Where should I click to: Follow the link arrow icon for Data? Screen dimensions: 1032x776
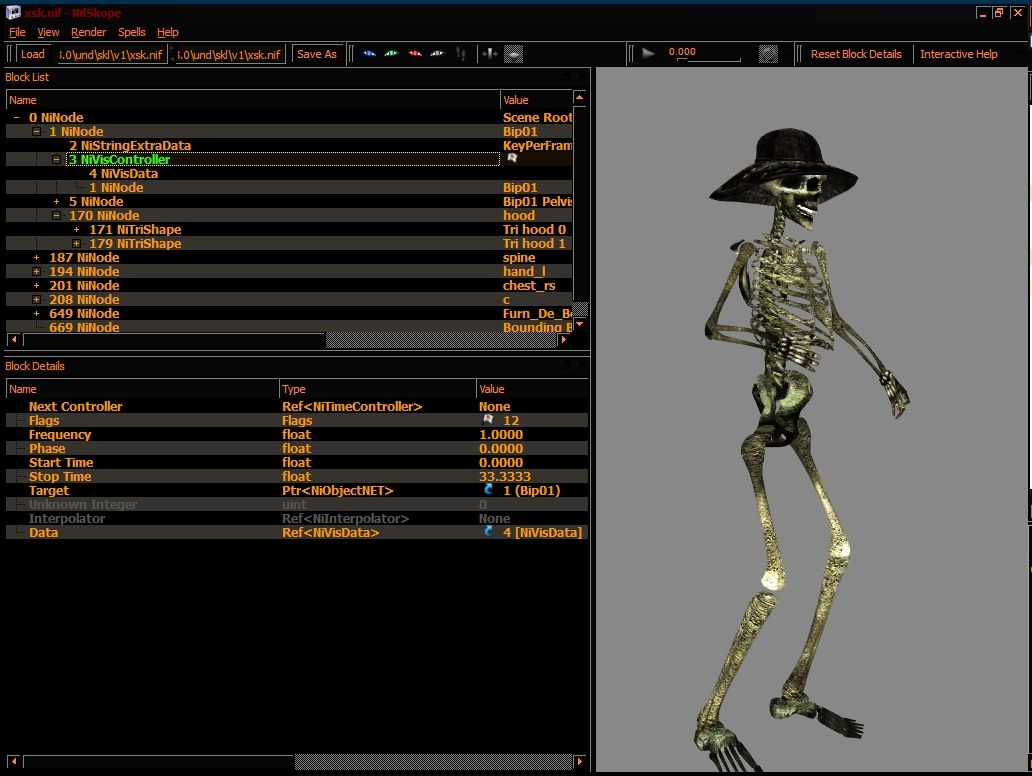click(x=488, y=532)
